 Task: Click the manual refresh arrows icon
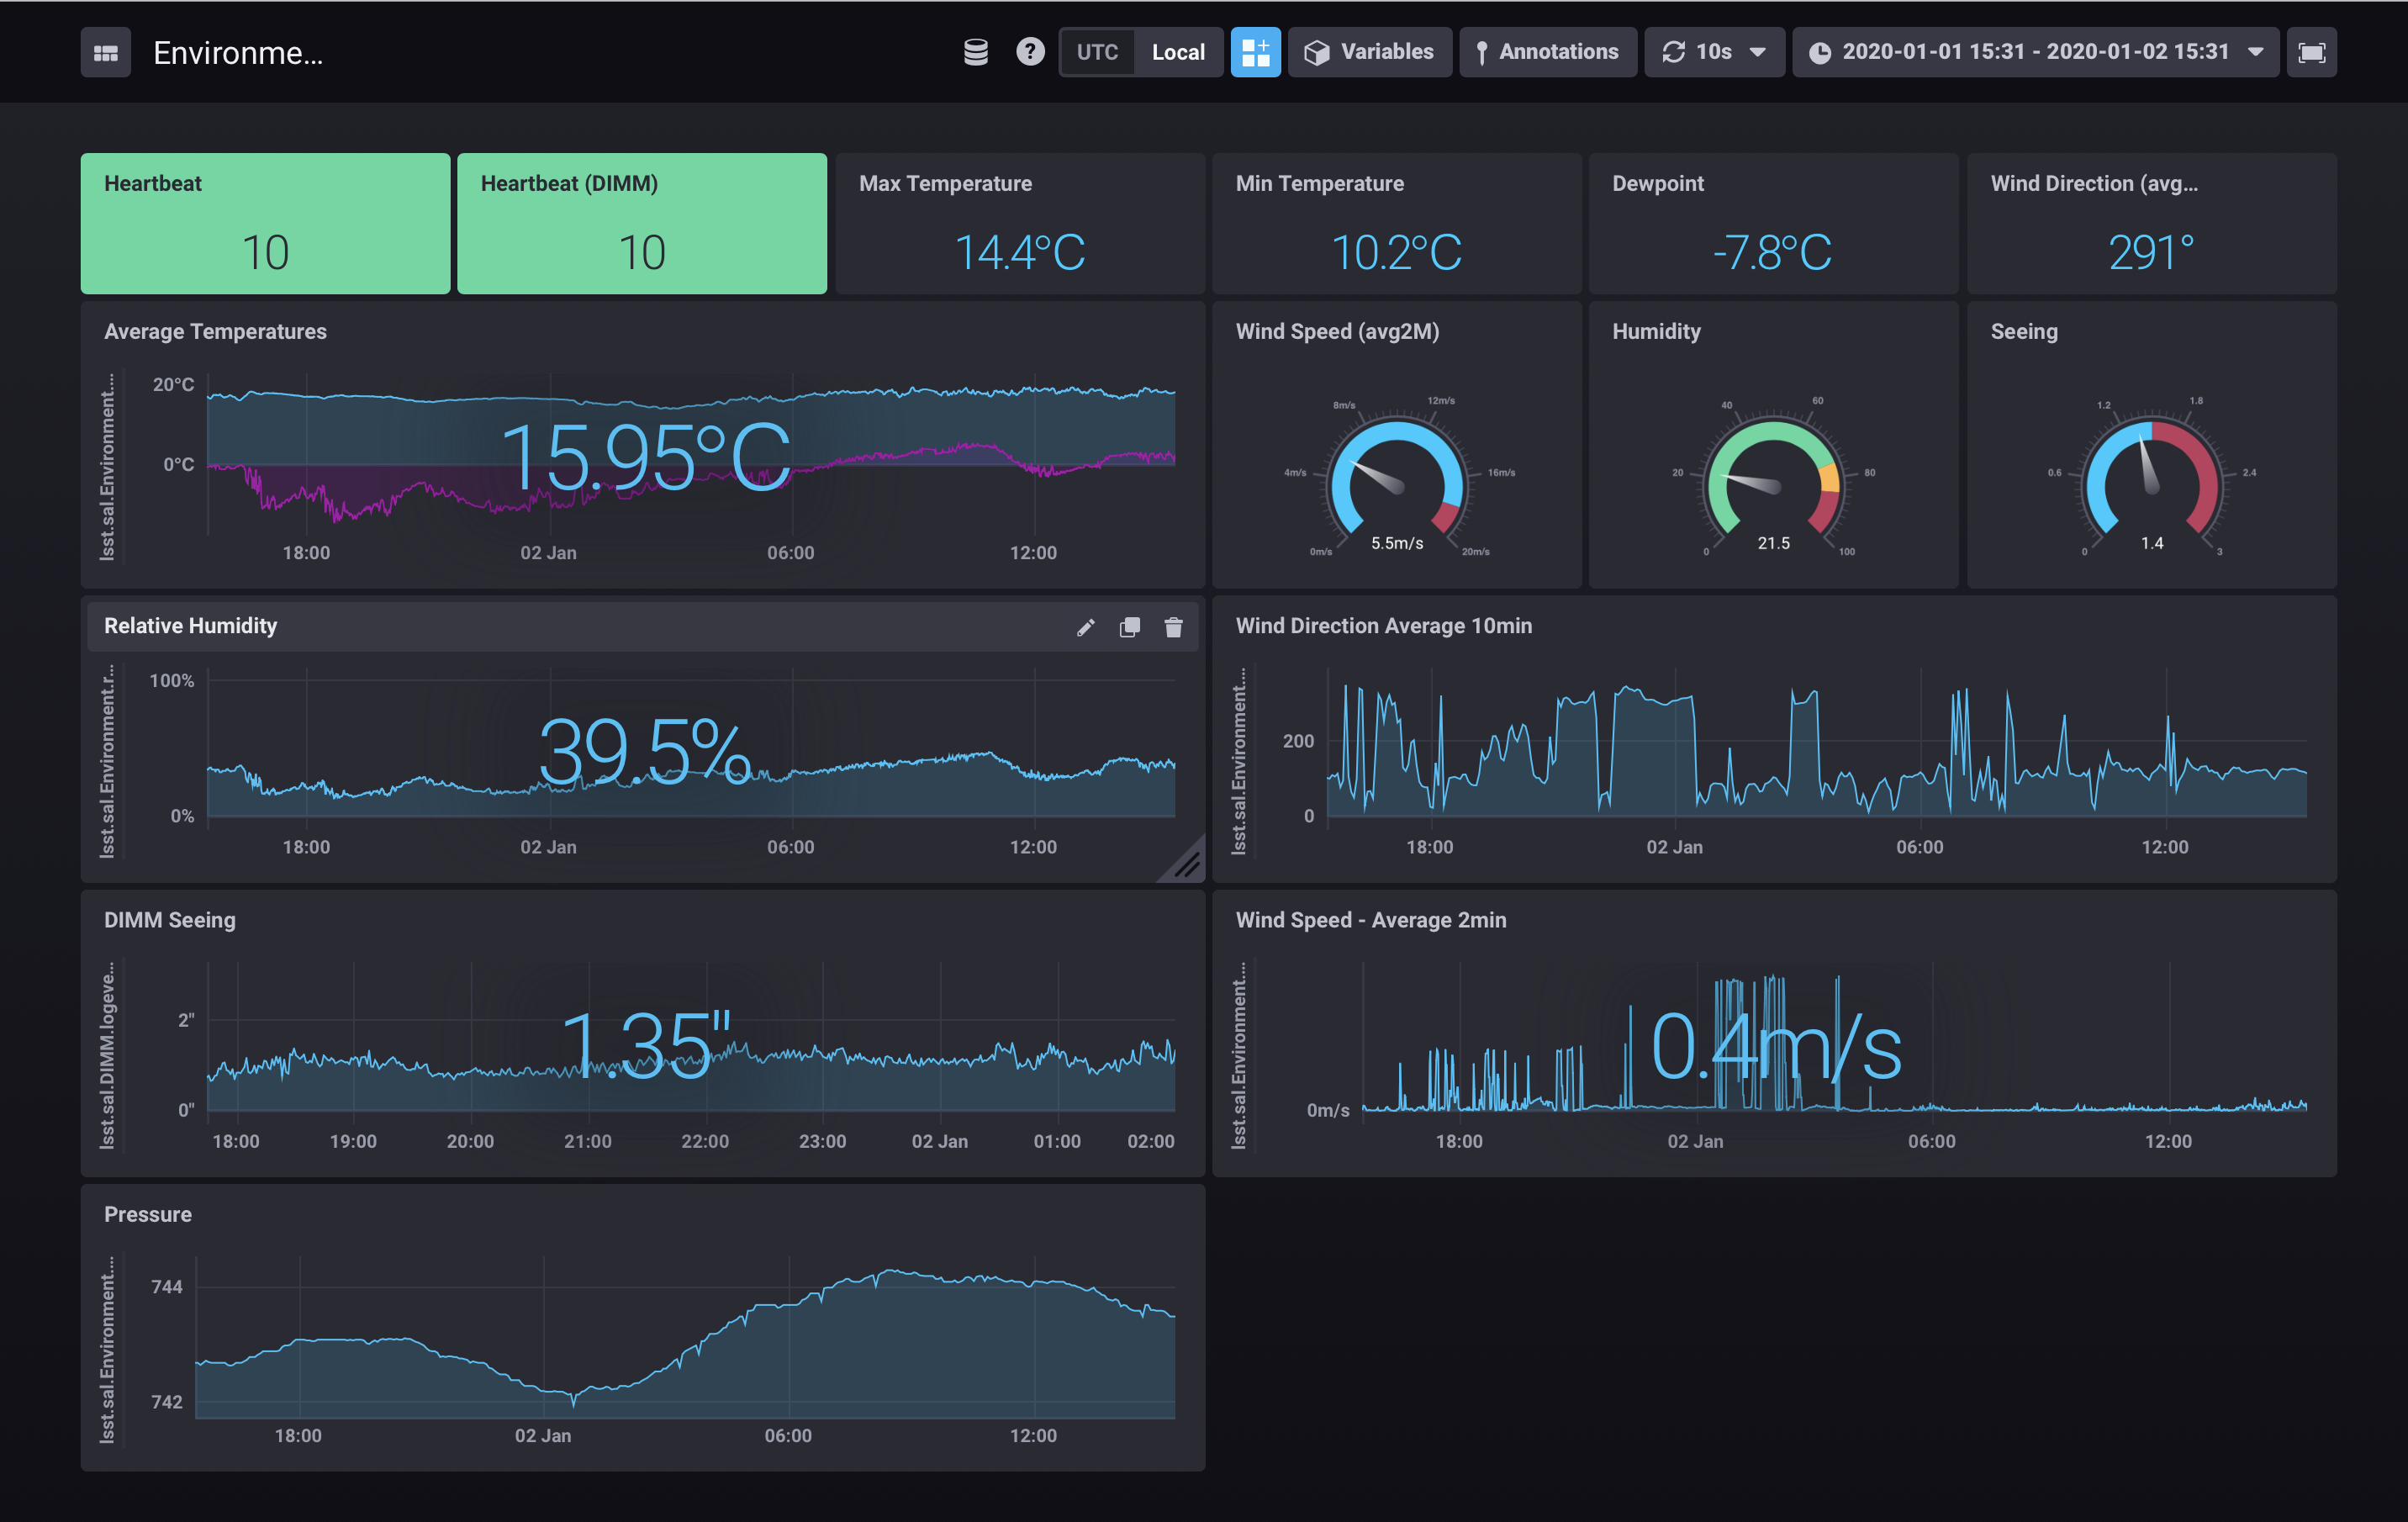click(1674, 52)
